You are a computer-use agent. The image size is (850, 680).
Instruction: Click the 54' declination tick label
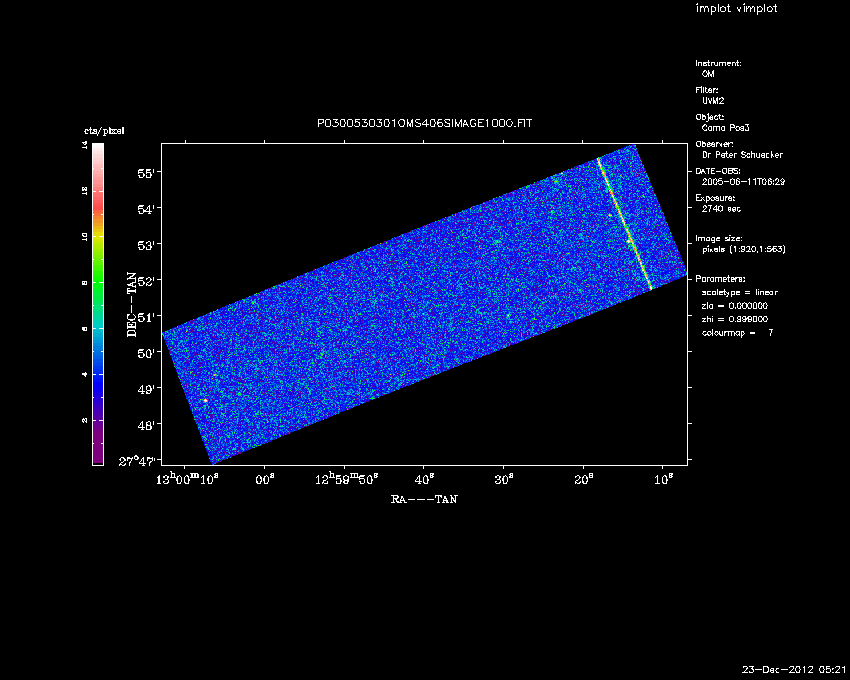[x=146, y=209]
